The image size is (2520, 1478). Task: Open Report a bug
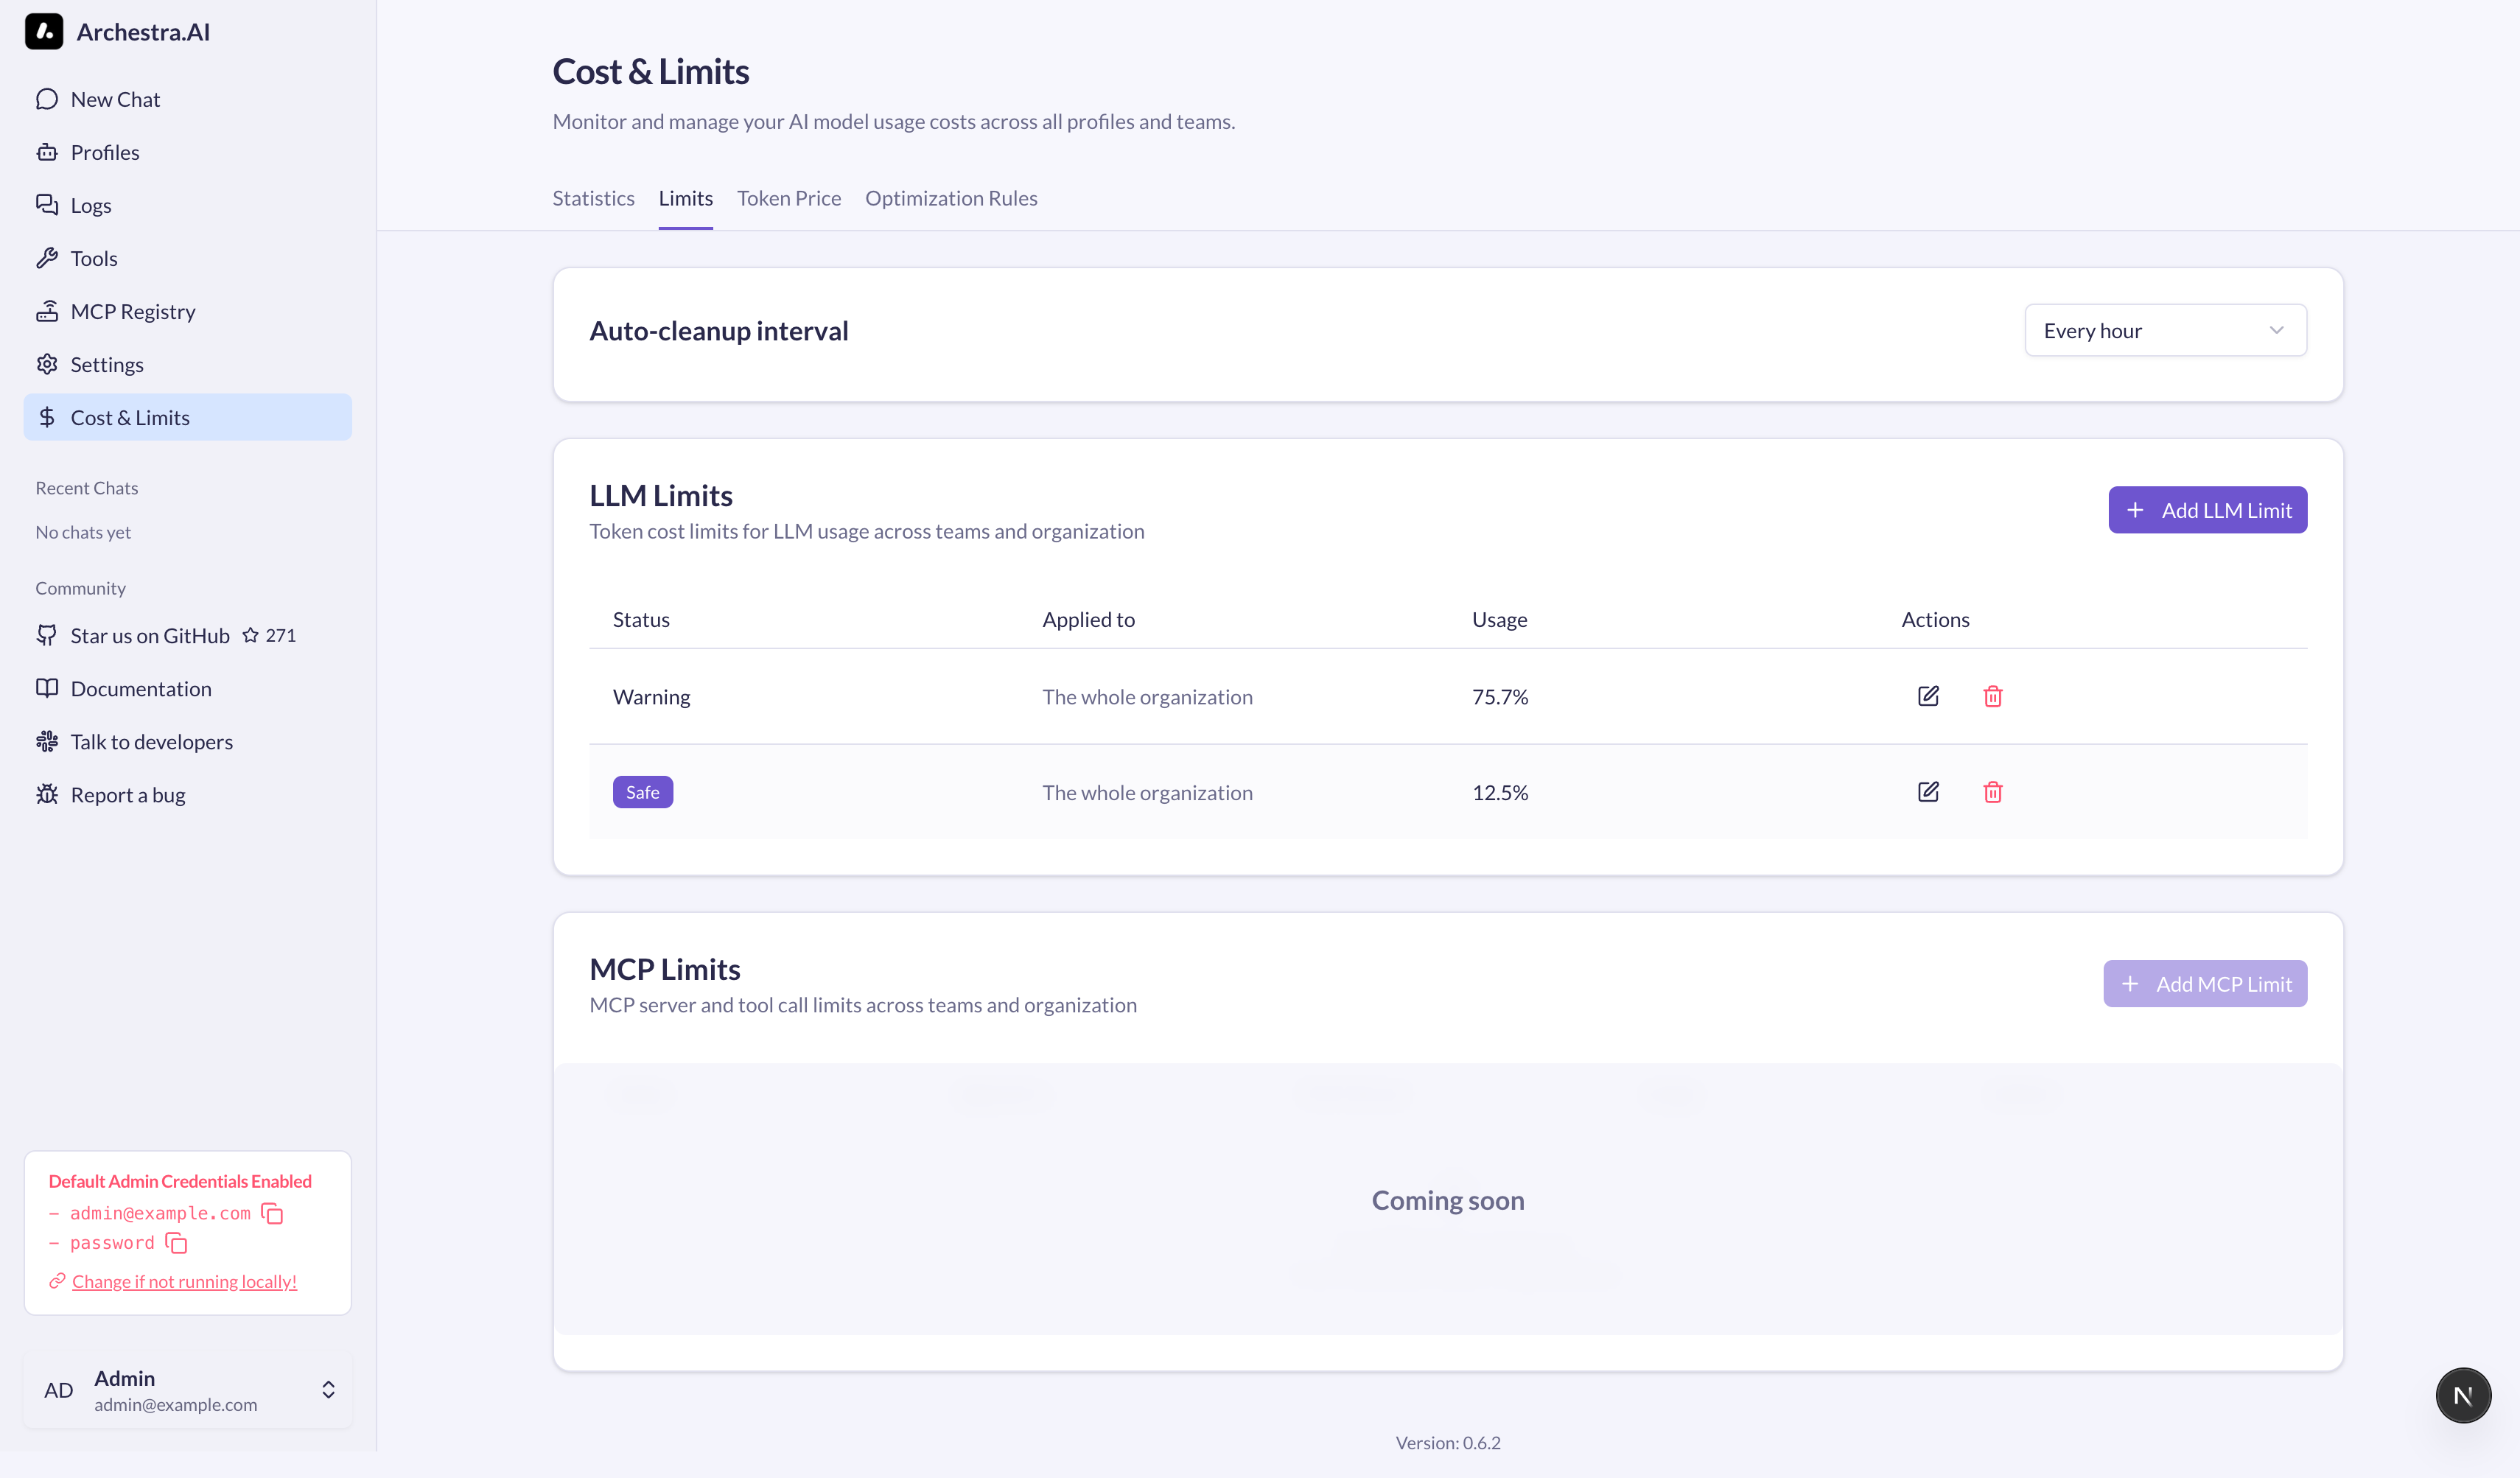[x=127, y=794]
